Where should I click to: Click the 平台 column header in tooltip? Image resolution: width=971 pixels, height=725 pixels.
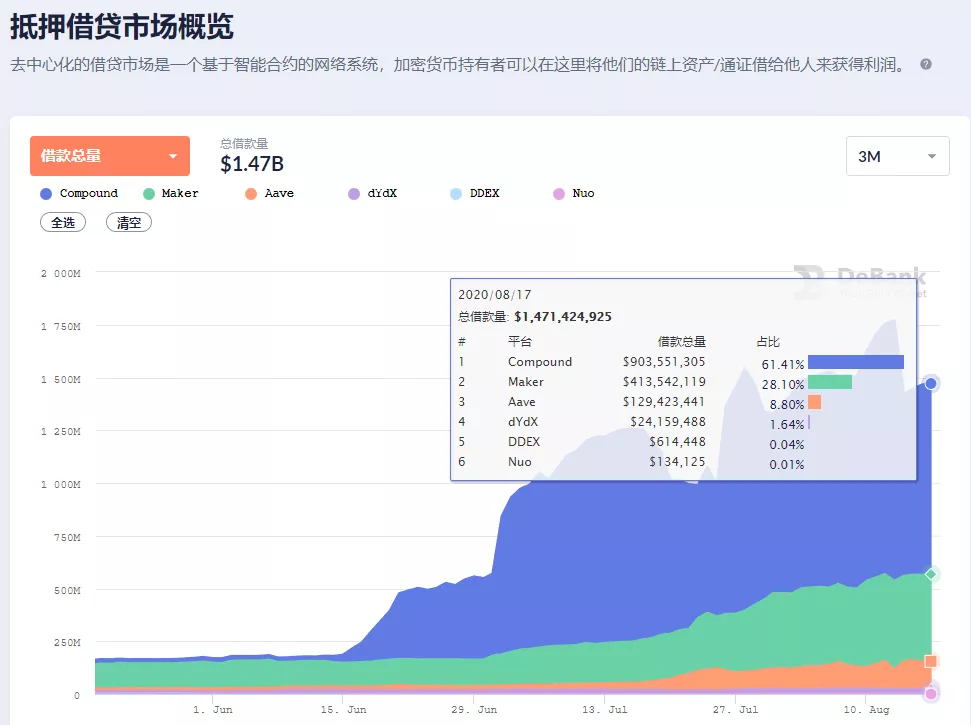(520, 342)
